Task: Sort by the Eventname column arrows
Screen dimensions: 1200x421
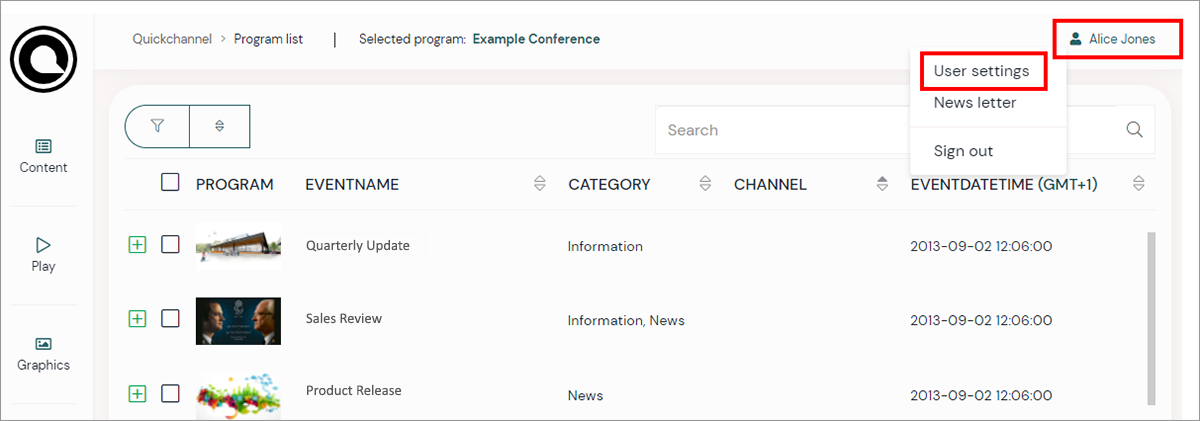Action: (540, 184)
